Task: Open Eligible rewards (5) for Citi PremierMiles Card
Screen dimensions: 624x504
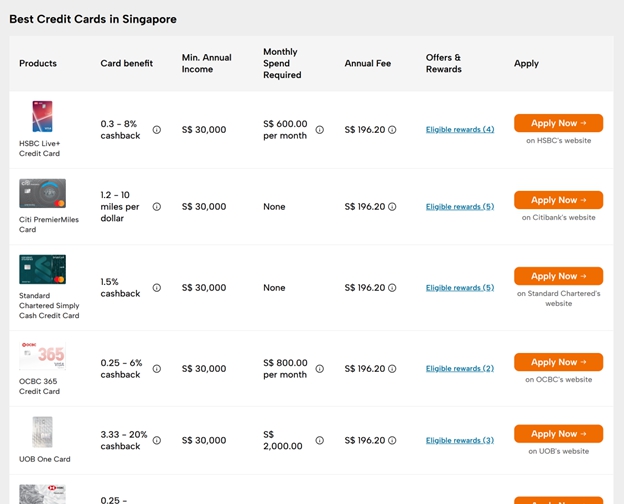Action: pos(460,207)
